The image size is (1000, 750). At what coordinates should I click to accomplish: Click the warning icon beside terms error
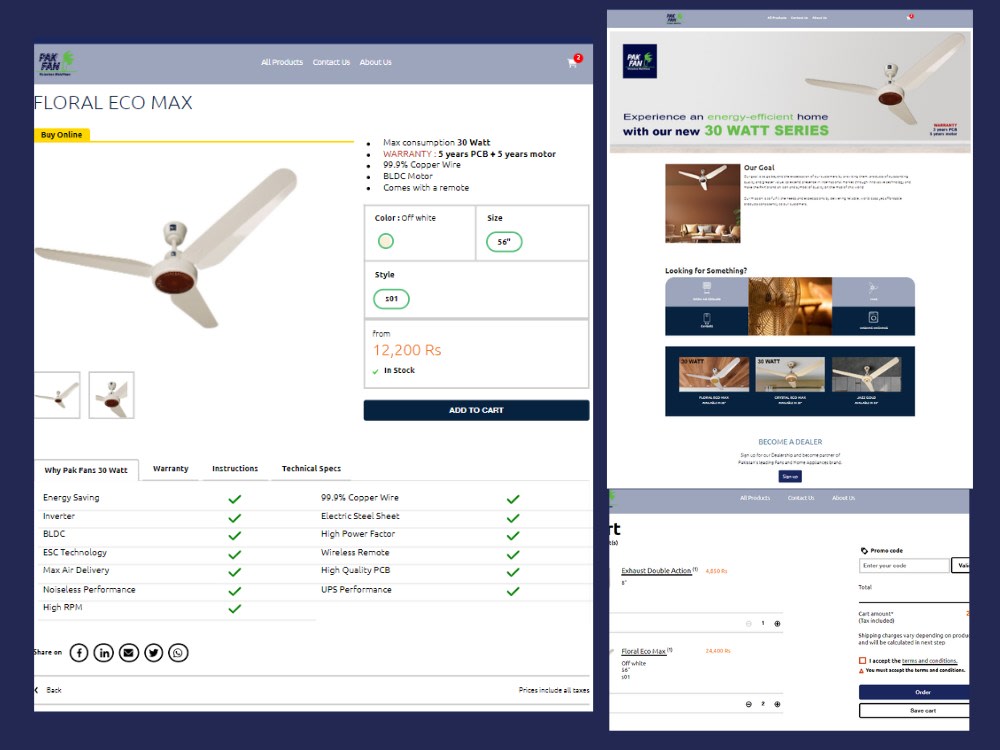pos(861,671)
